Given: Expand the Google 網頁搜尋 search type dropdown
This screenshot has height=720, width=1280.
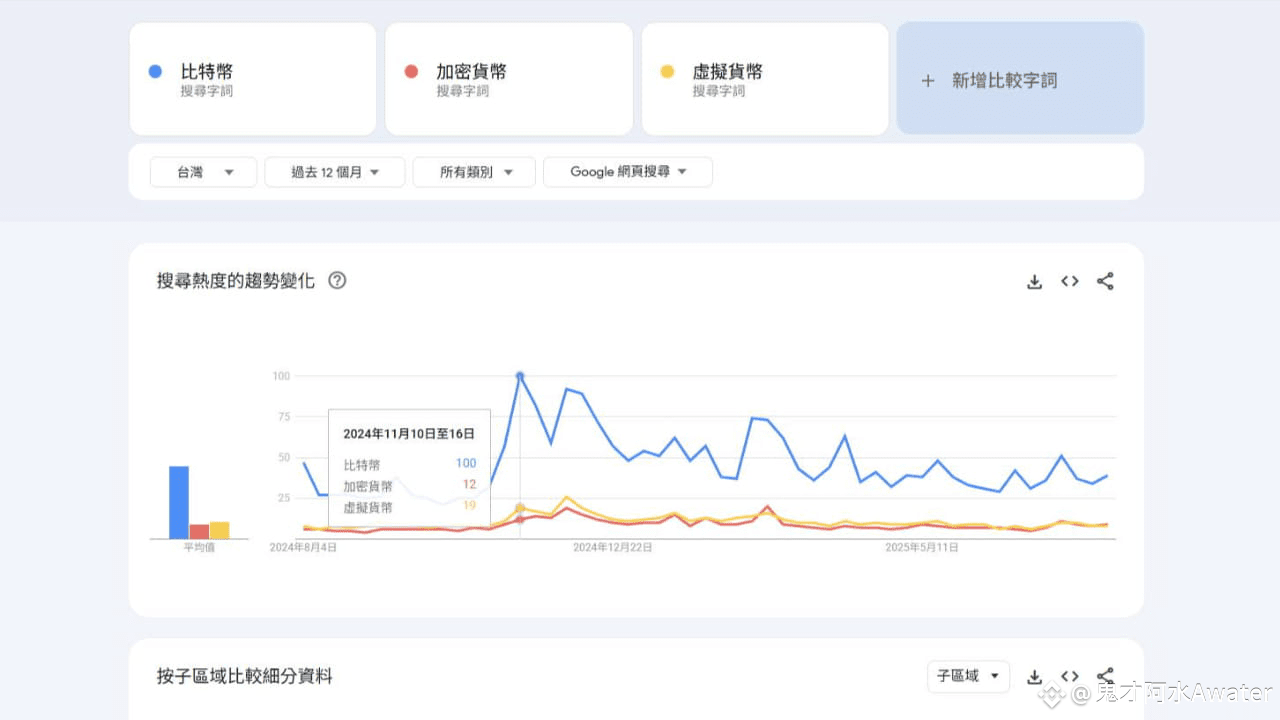Looking at the screenshot, I should coord(628,172).
